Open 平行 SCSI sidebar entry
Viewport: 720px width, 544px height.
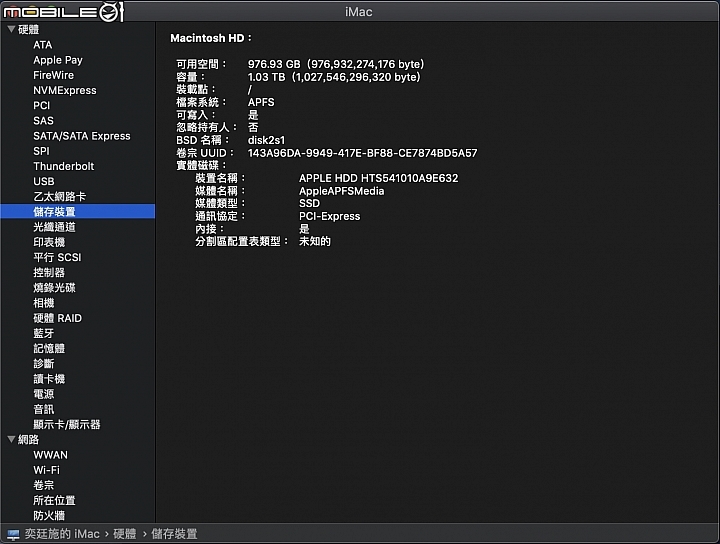[x=57, y=257]
